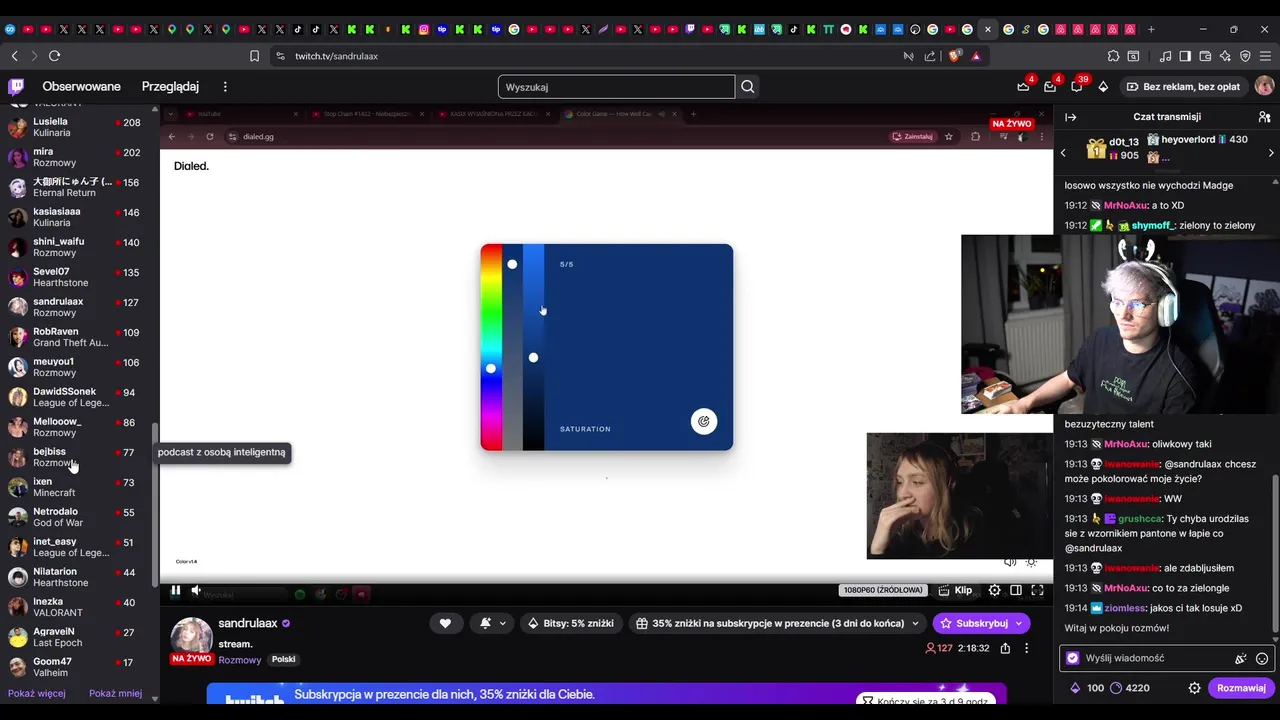Show next gift leaderboard entry
Image resolution: width=1280 pixels, height=720 pixels.
click(x=1271, y=153)
